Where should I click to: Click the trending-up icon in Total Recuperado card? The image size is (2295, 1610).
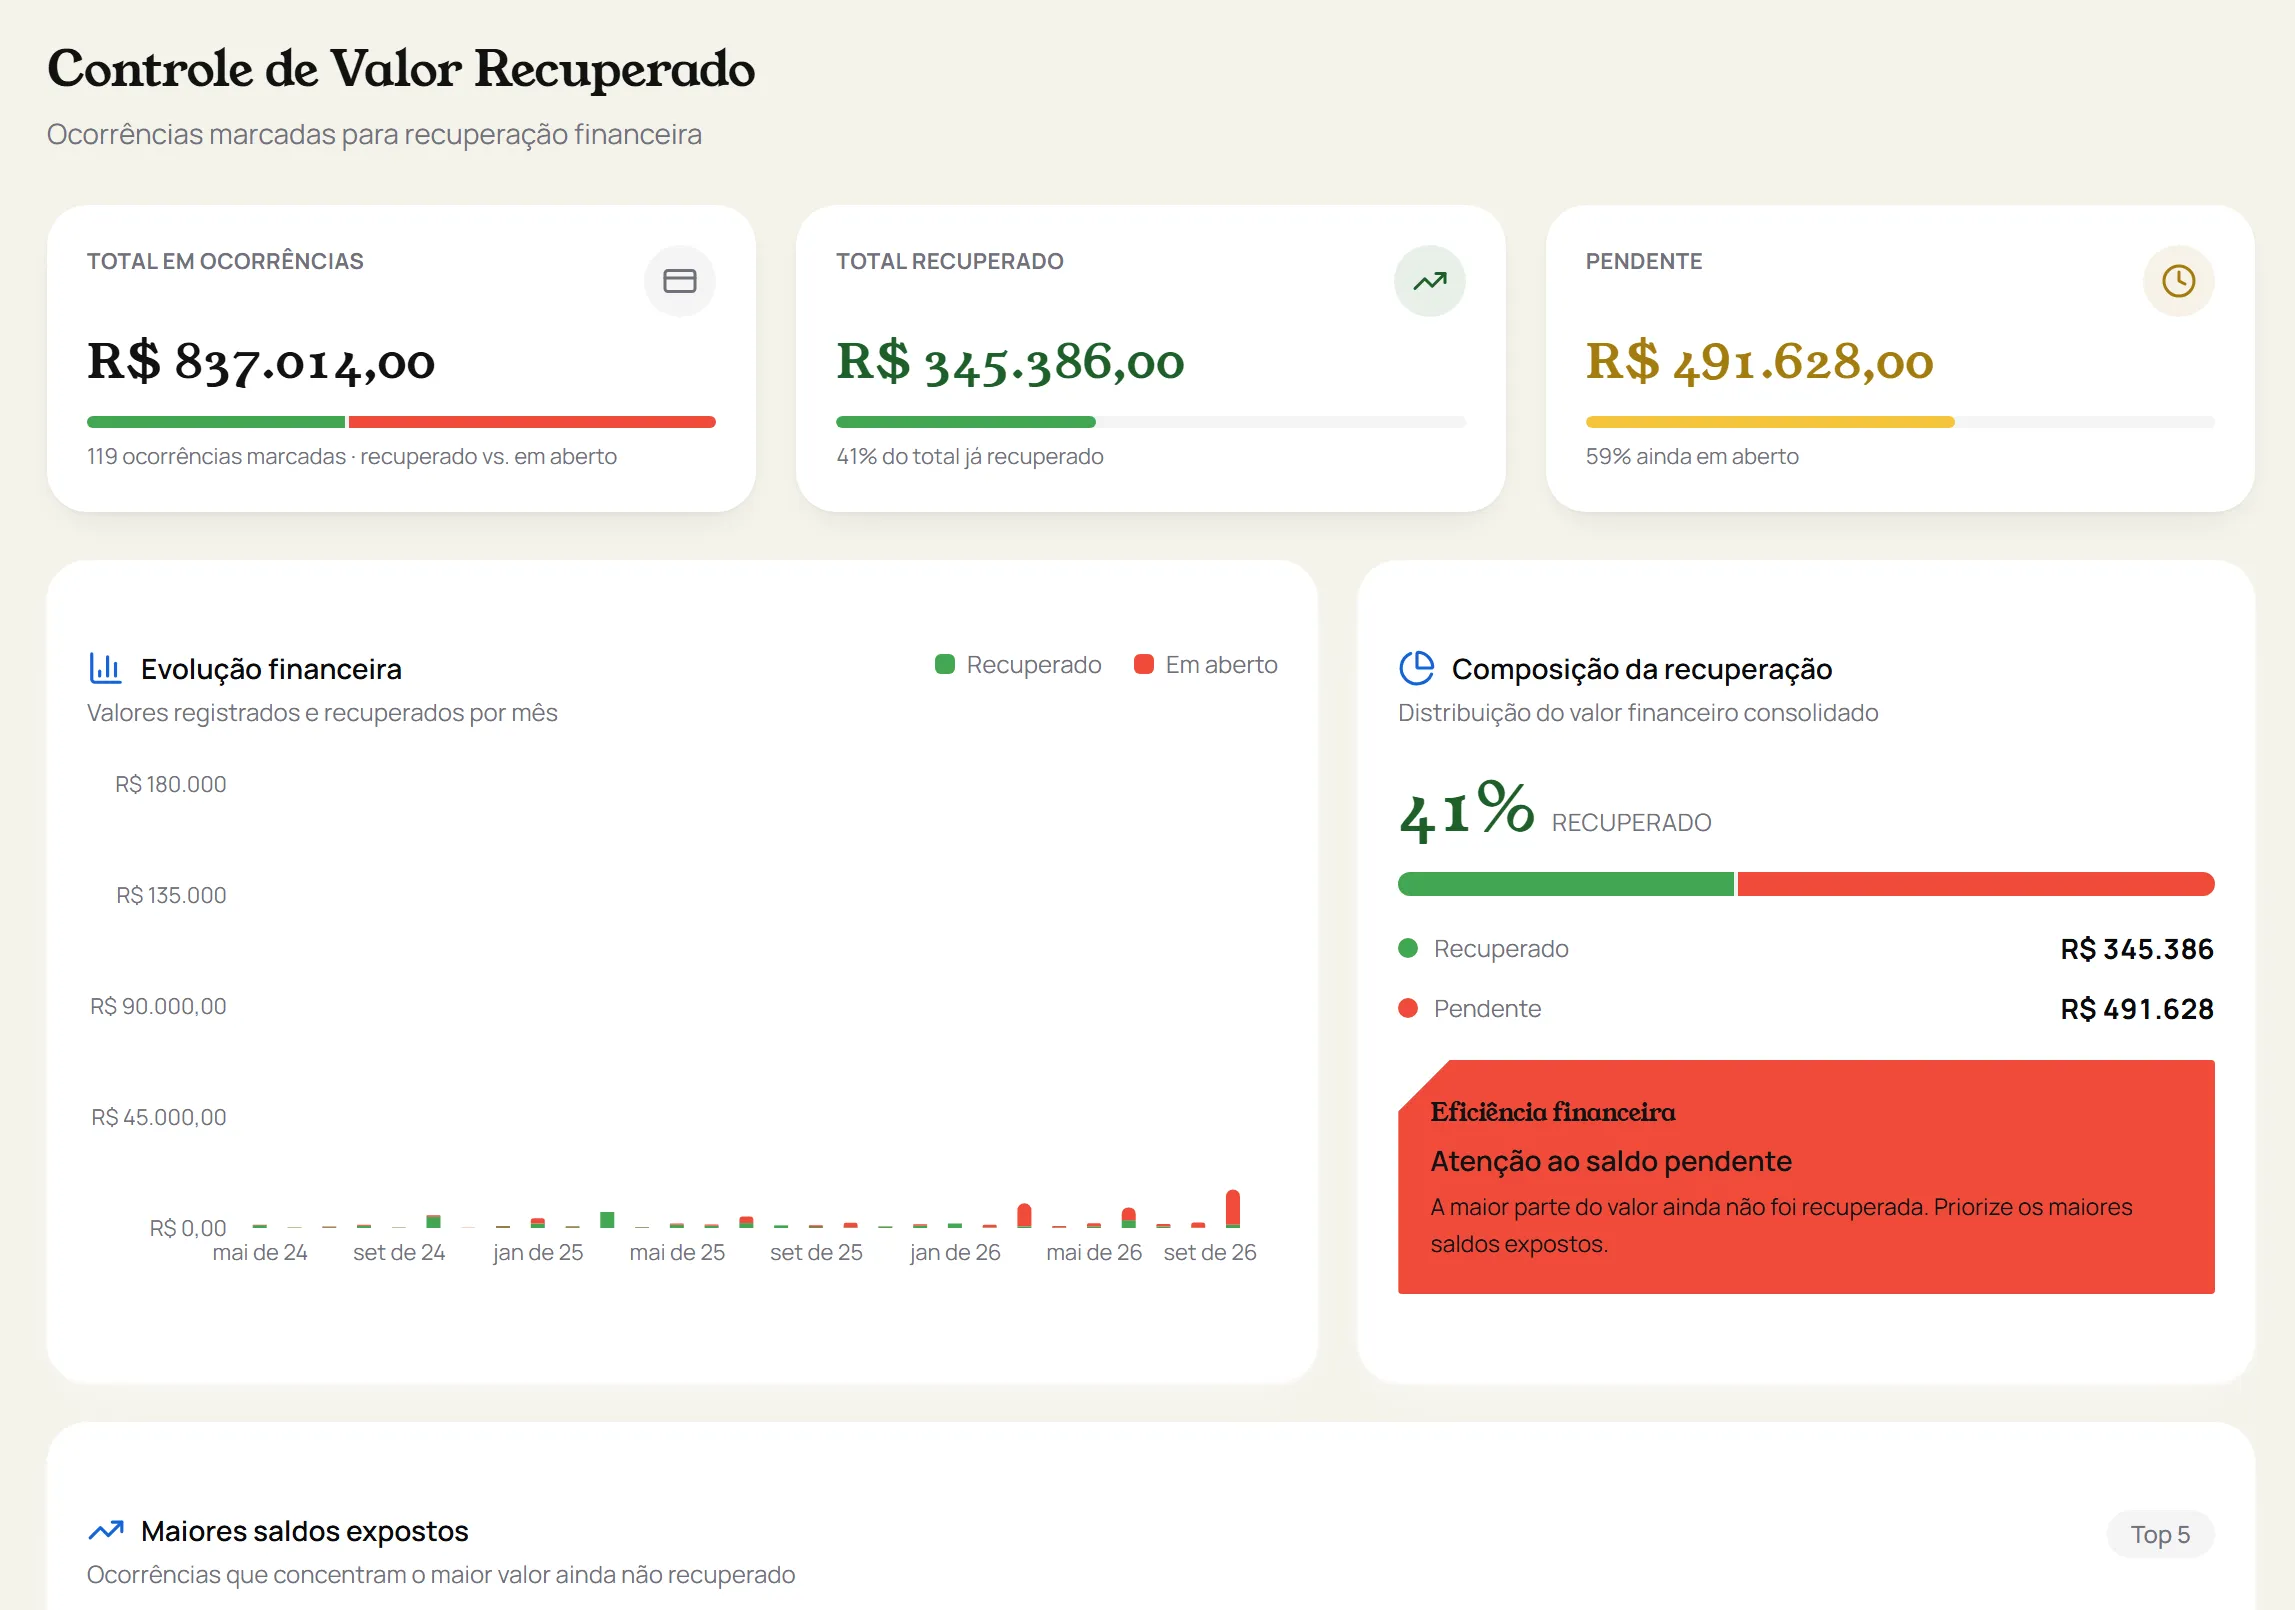click(1429, 281)
